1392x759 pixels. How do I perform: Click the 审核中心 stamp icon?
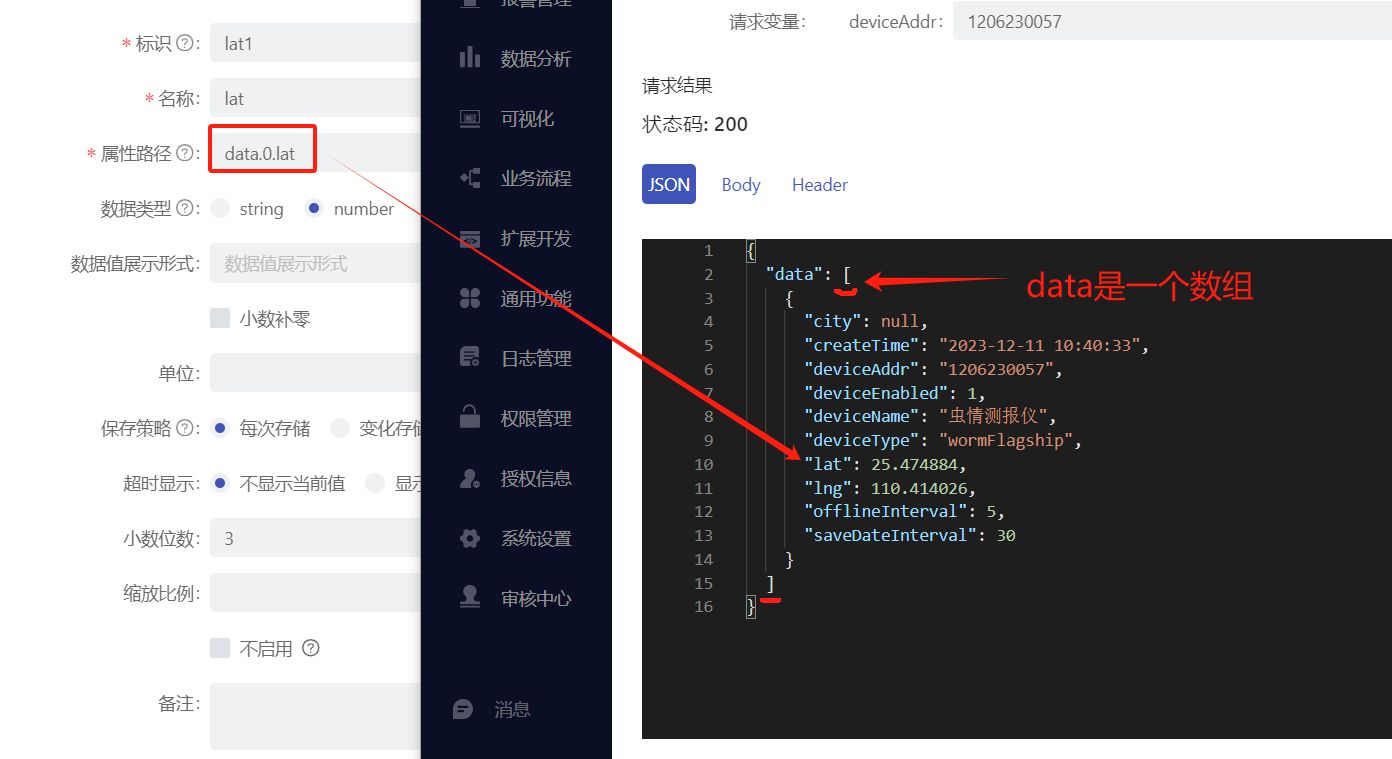coord(470,597)
